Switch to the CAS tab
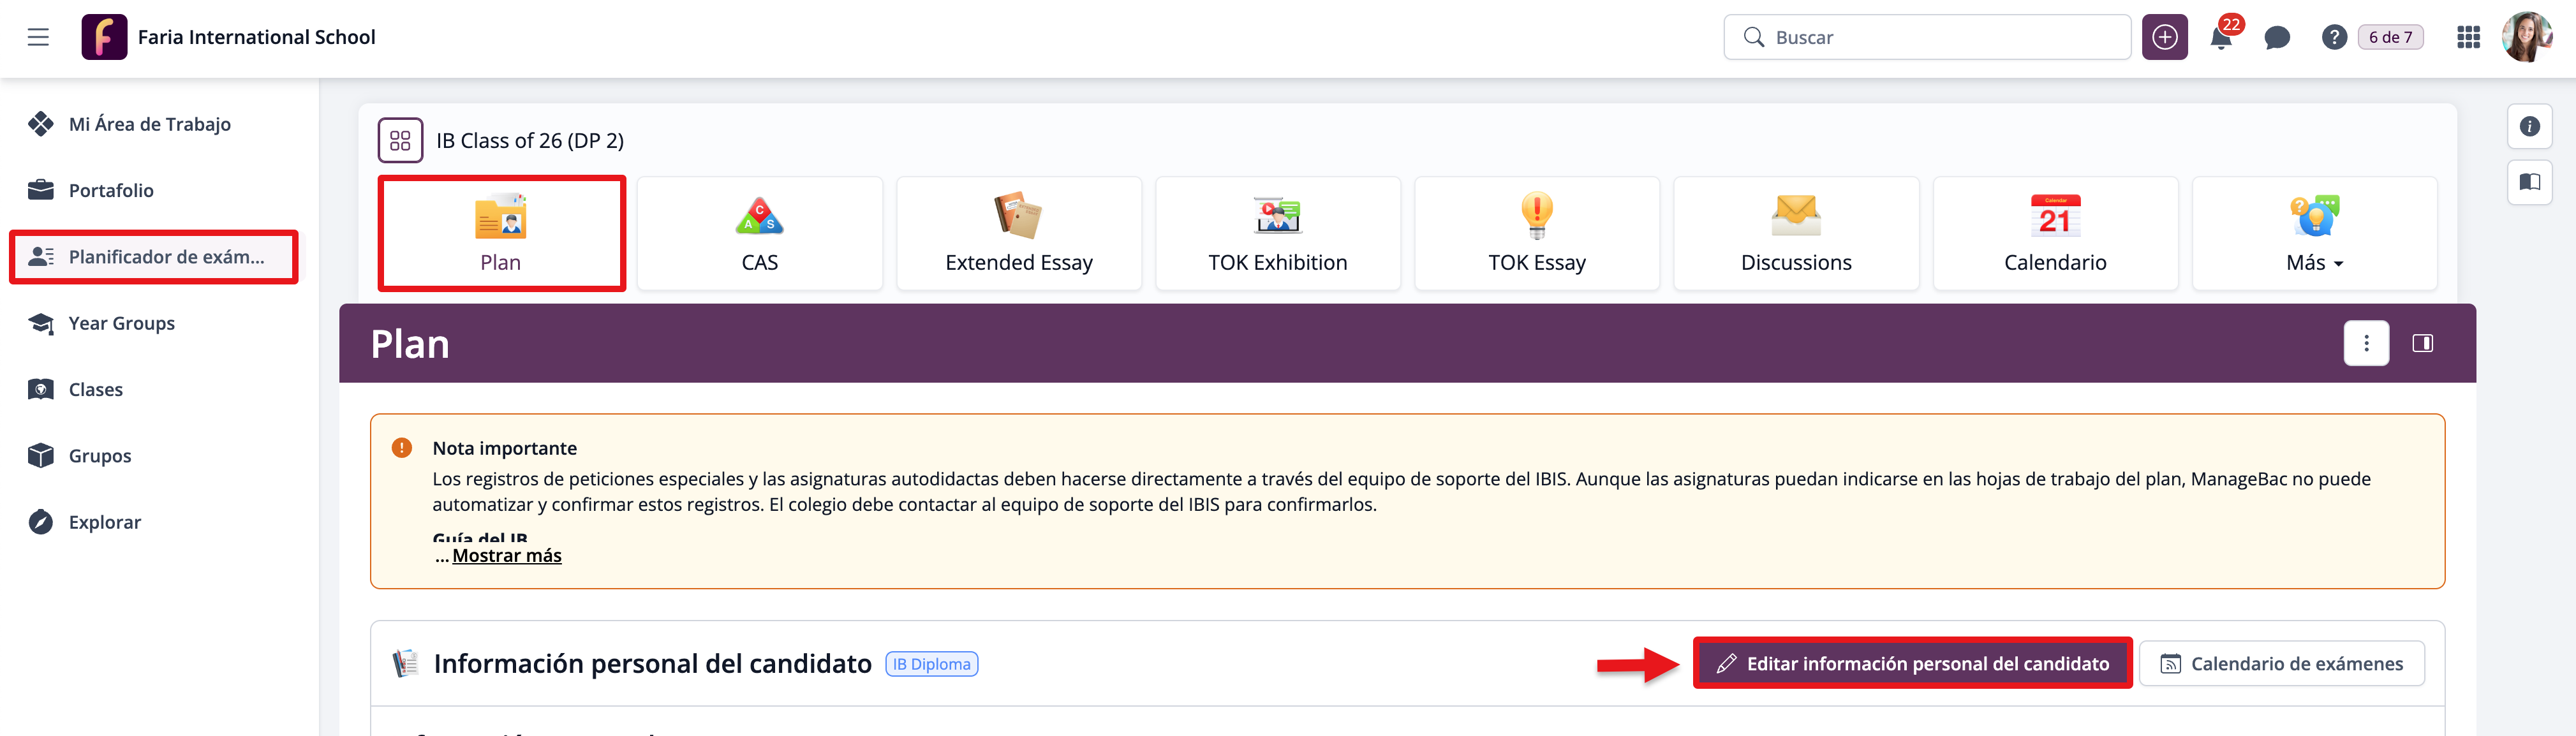The height and width of the screenshot is (736, 2576). click(x=759, y=234)
